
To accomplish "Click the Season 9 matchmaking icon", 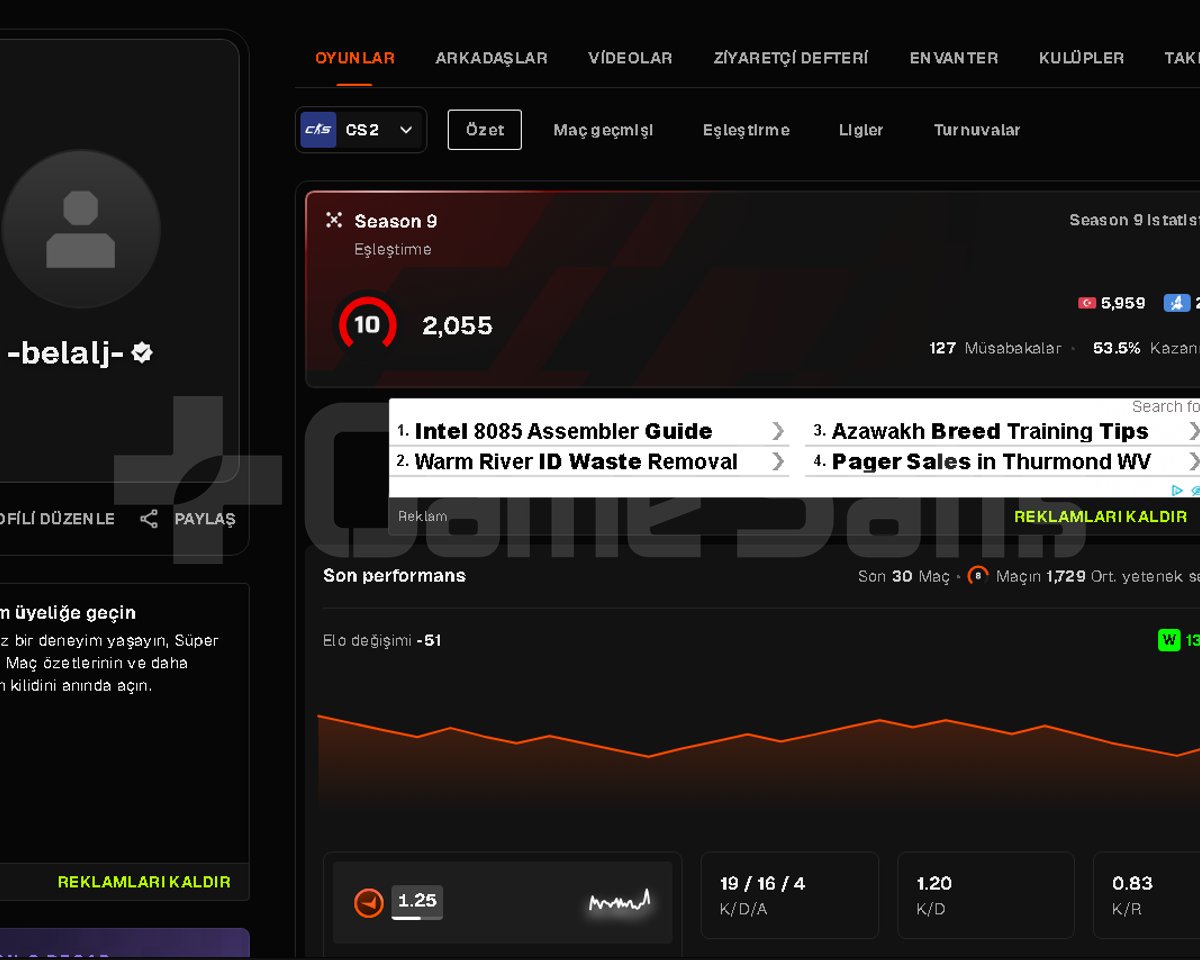I will coord(334,220).
